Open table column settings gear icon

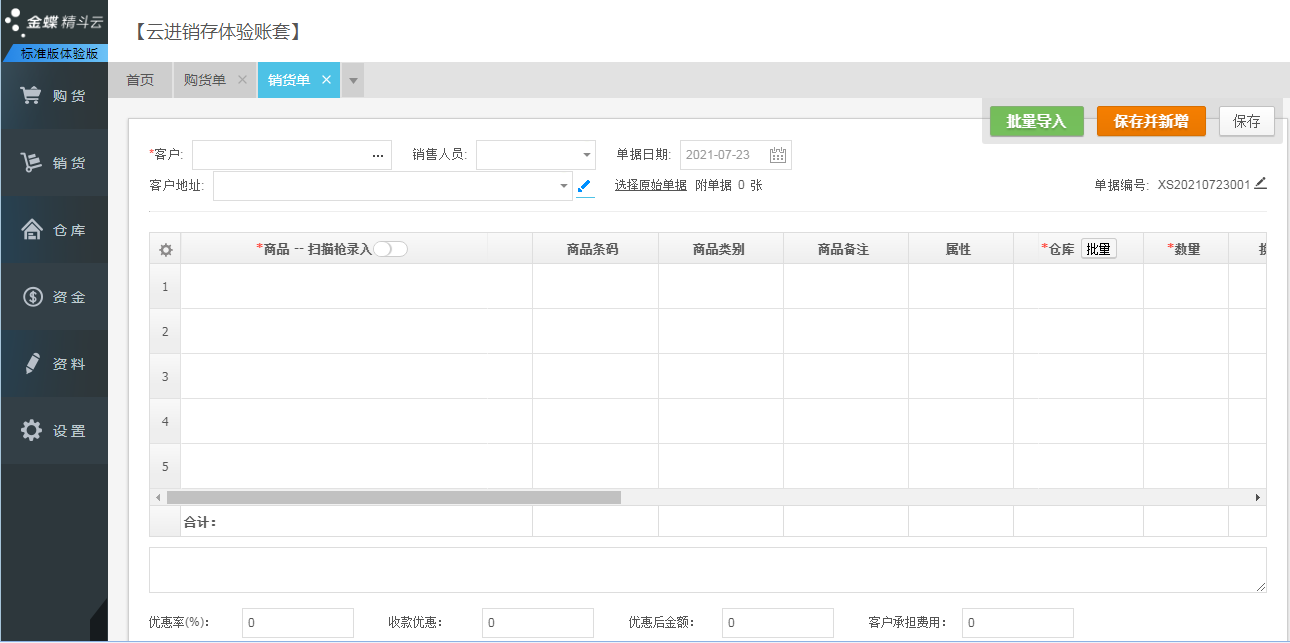166,250
